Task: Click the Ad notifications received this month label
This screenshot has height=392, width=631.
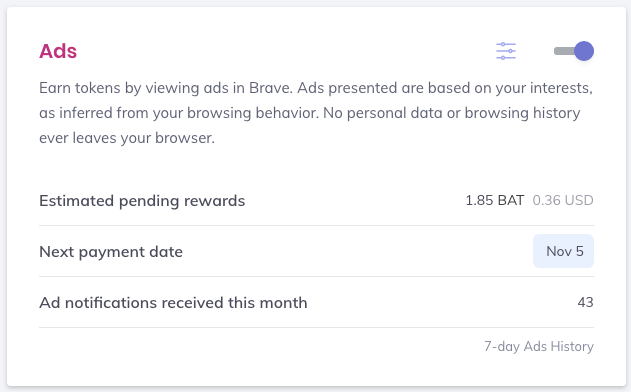Action: tap(173, 303)
